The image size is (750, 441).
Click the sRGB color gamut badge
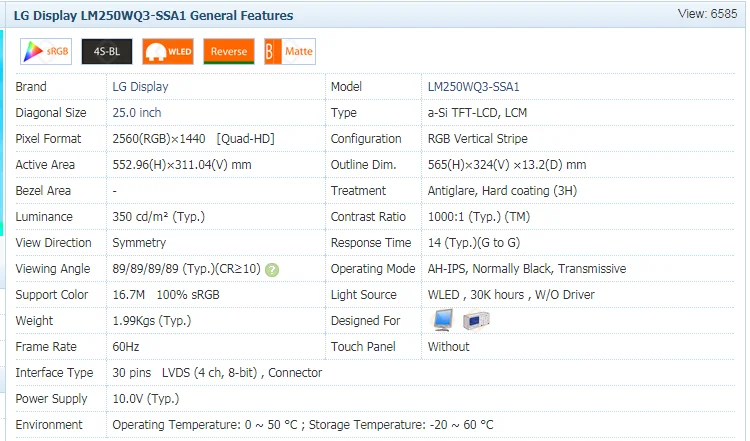coord(46,51)
